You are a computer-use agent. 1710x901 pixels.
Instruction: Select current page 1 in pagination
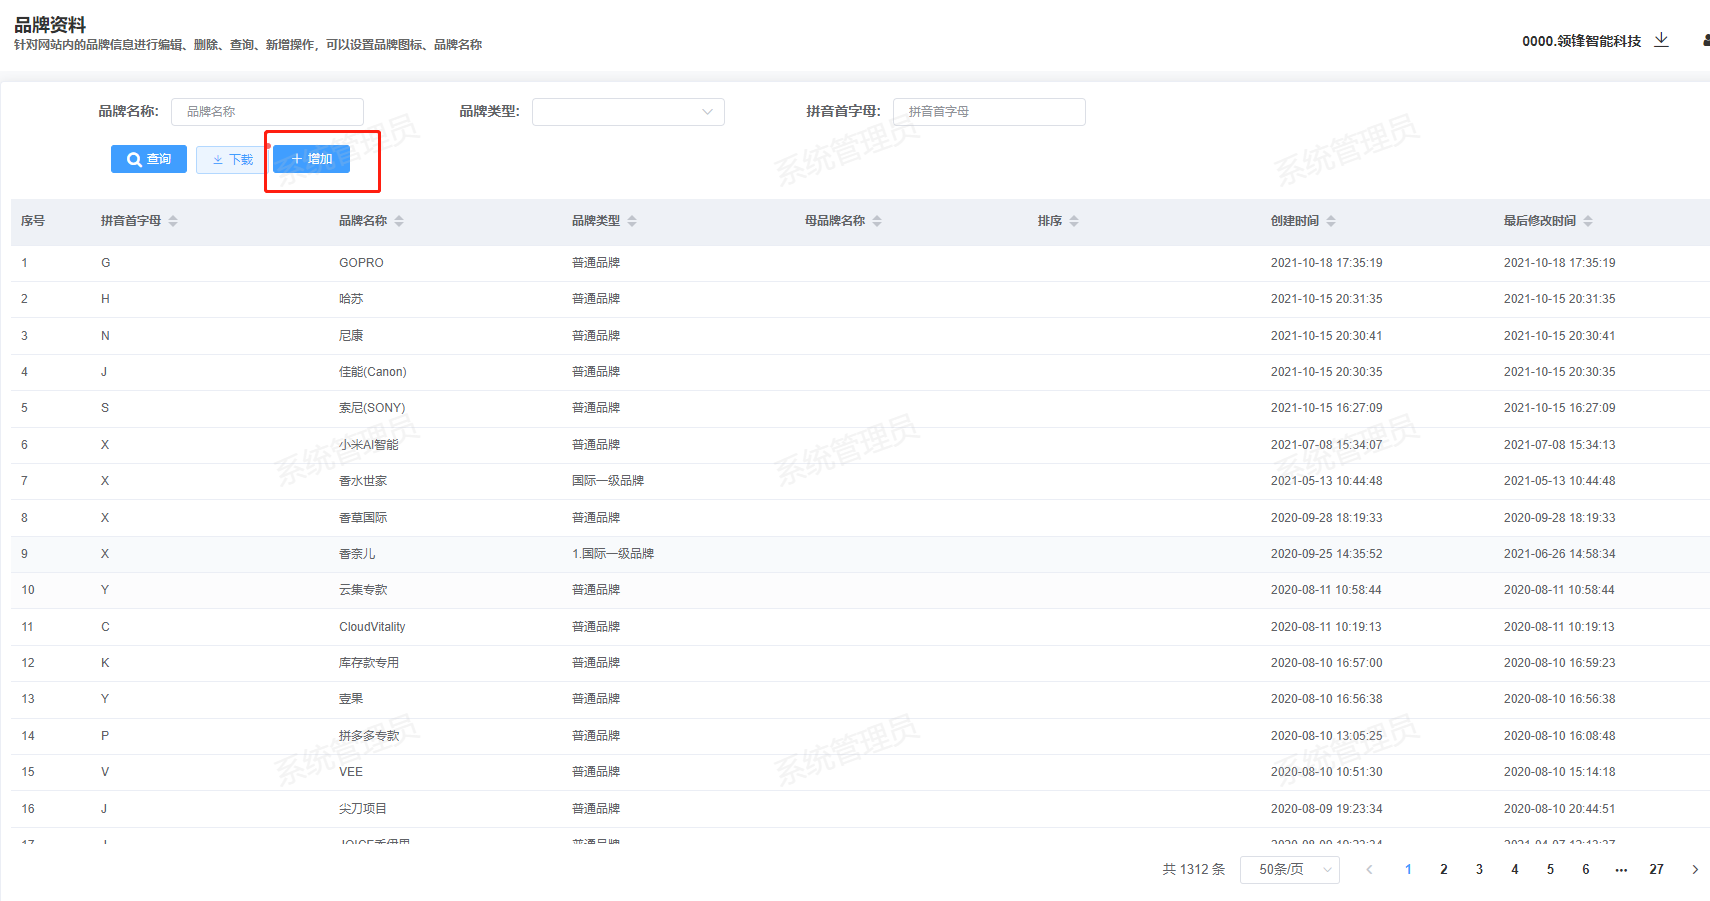click(x=1408, y=870)
